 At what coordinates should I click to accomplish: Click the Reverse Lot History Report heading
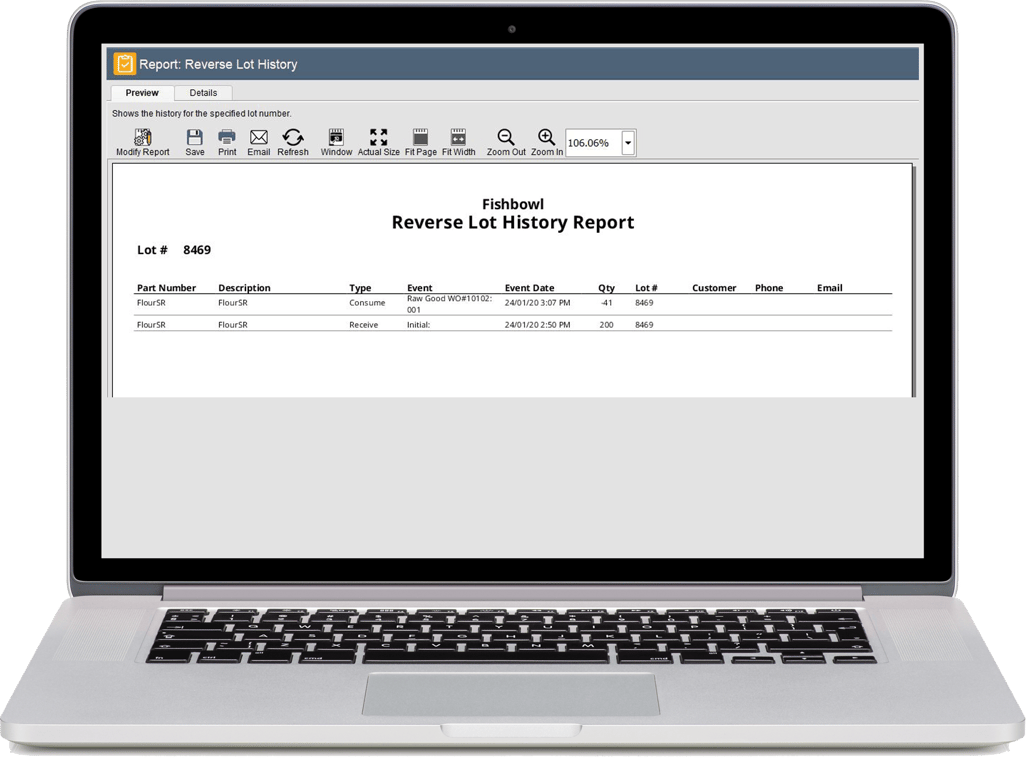(513, 222)
